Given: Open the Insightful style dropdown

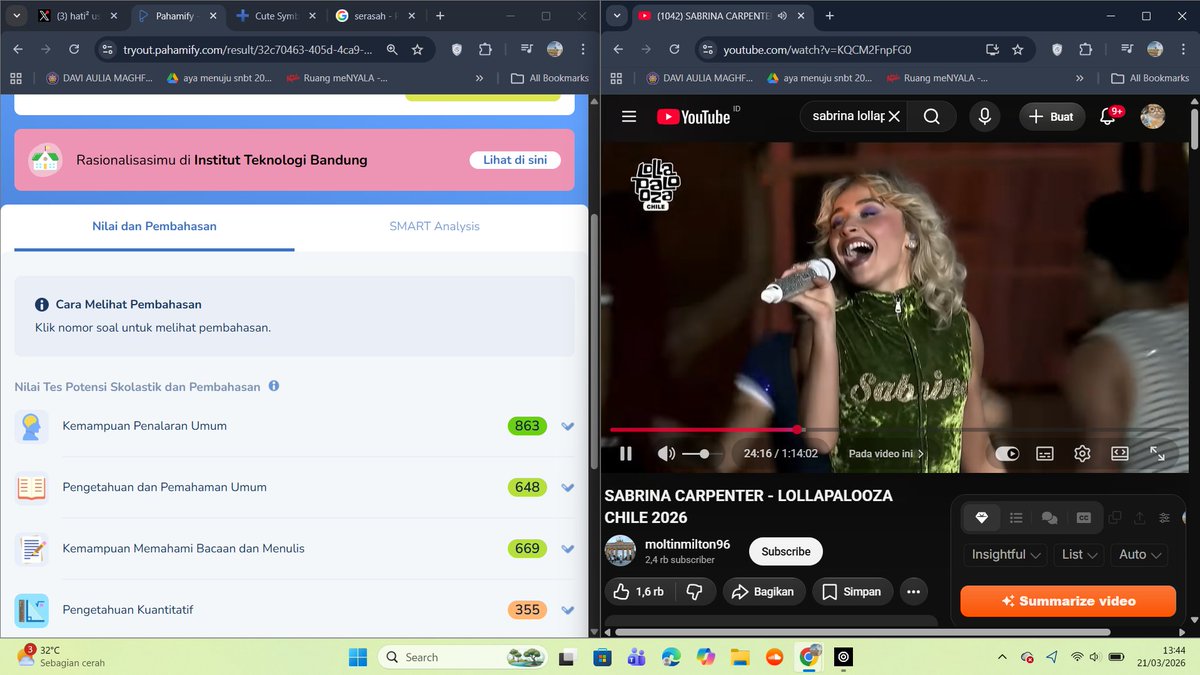Looking at the screenshot, I should [1007, 554].
